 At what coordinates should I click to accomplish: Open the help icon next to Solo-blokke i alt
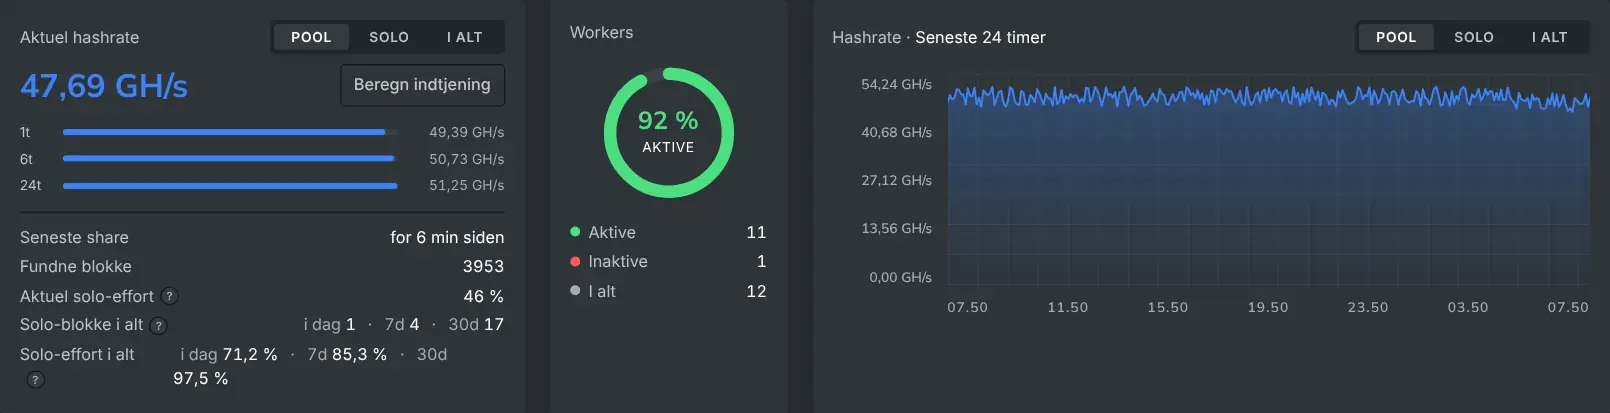point(159,325)
